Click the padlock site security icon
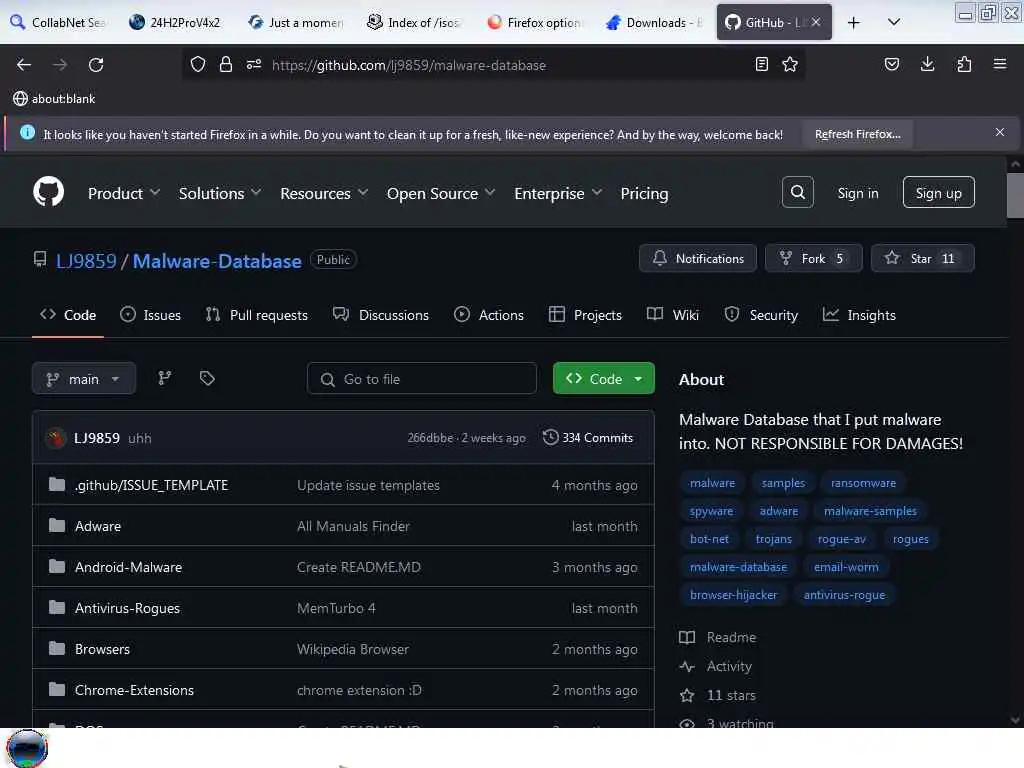The height and width of the screenshot is (768, 1024). (225, 64)
